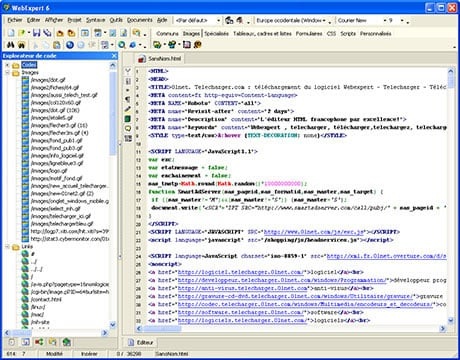
Task: Switch to the Scripts toolbar tab
Action: pos(348,33)
